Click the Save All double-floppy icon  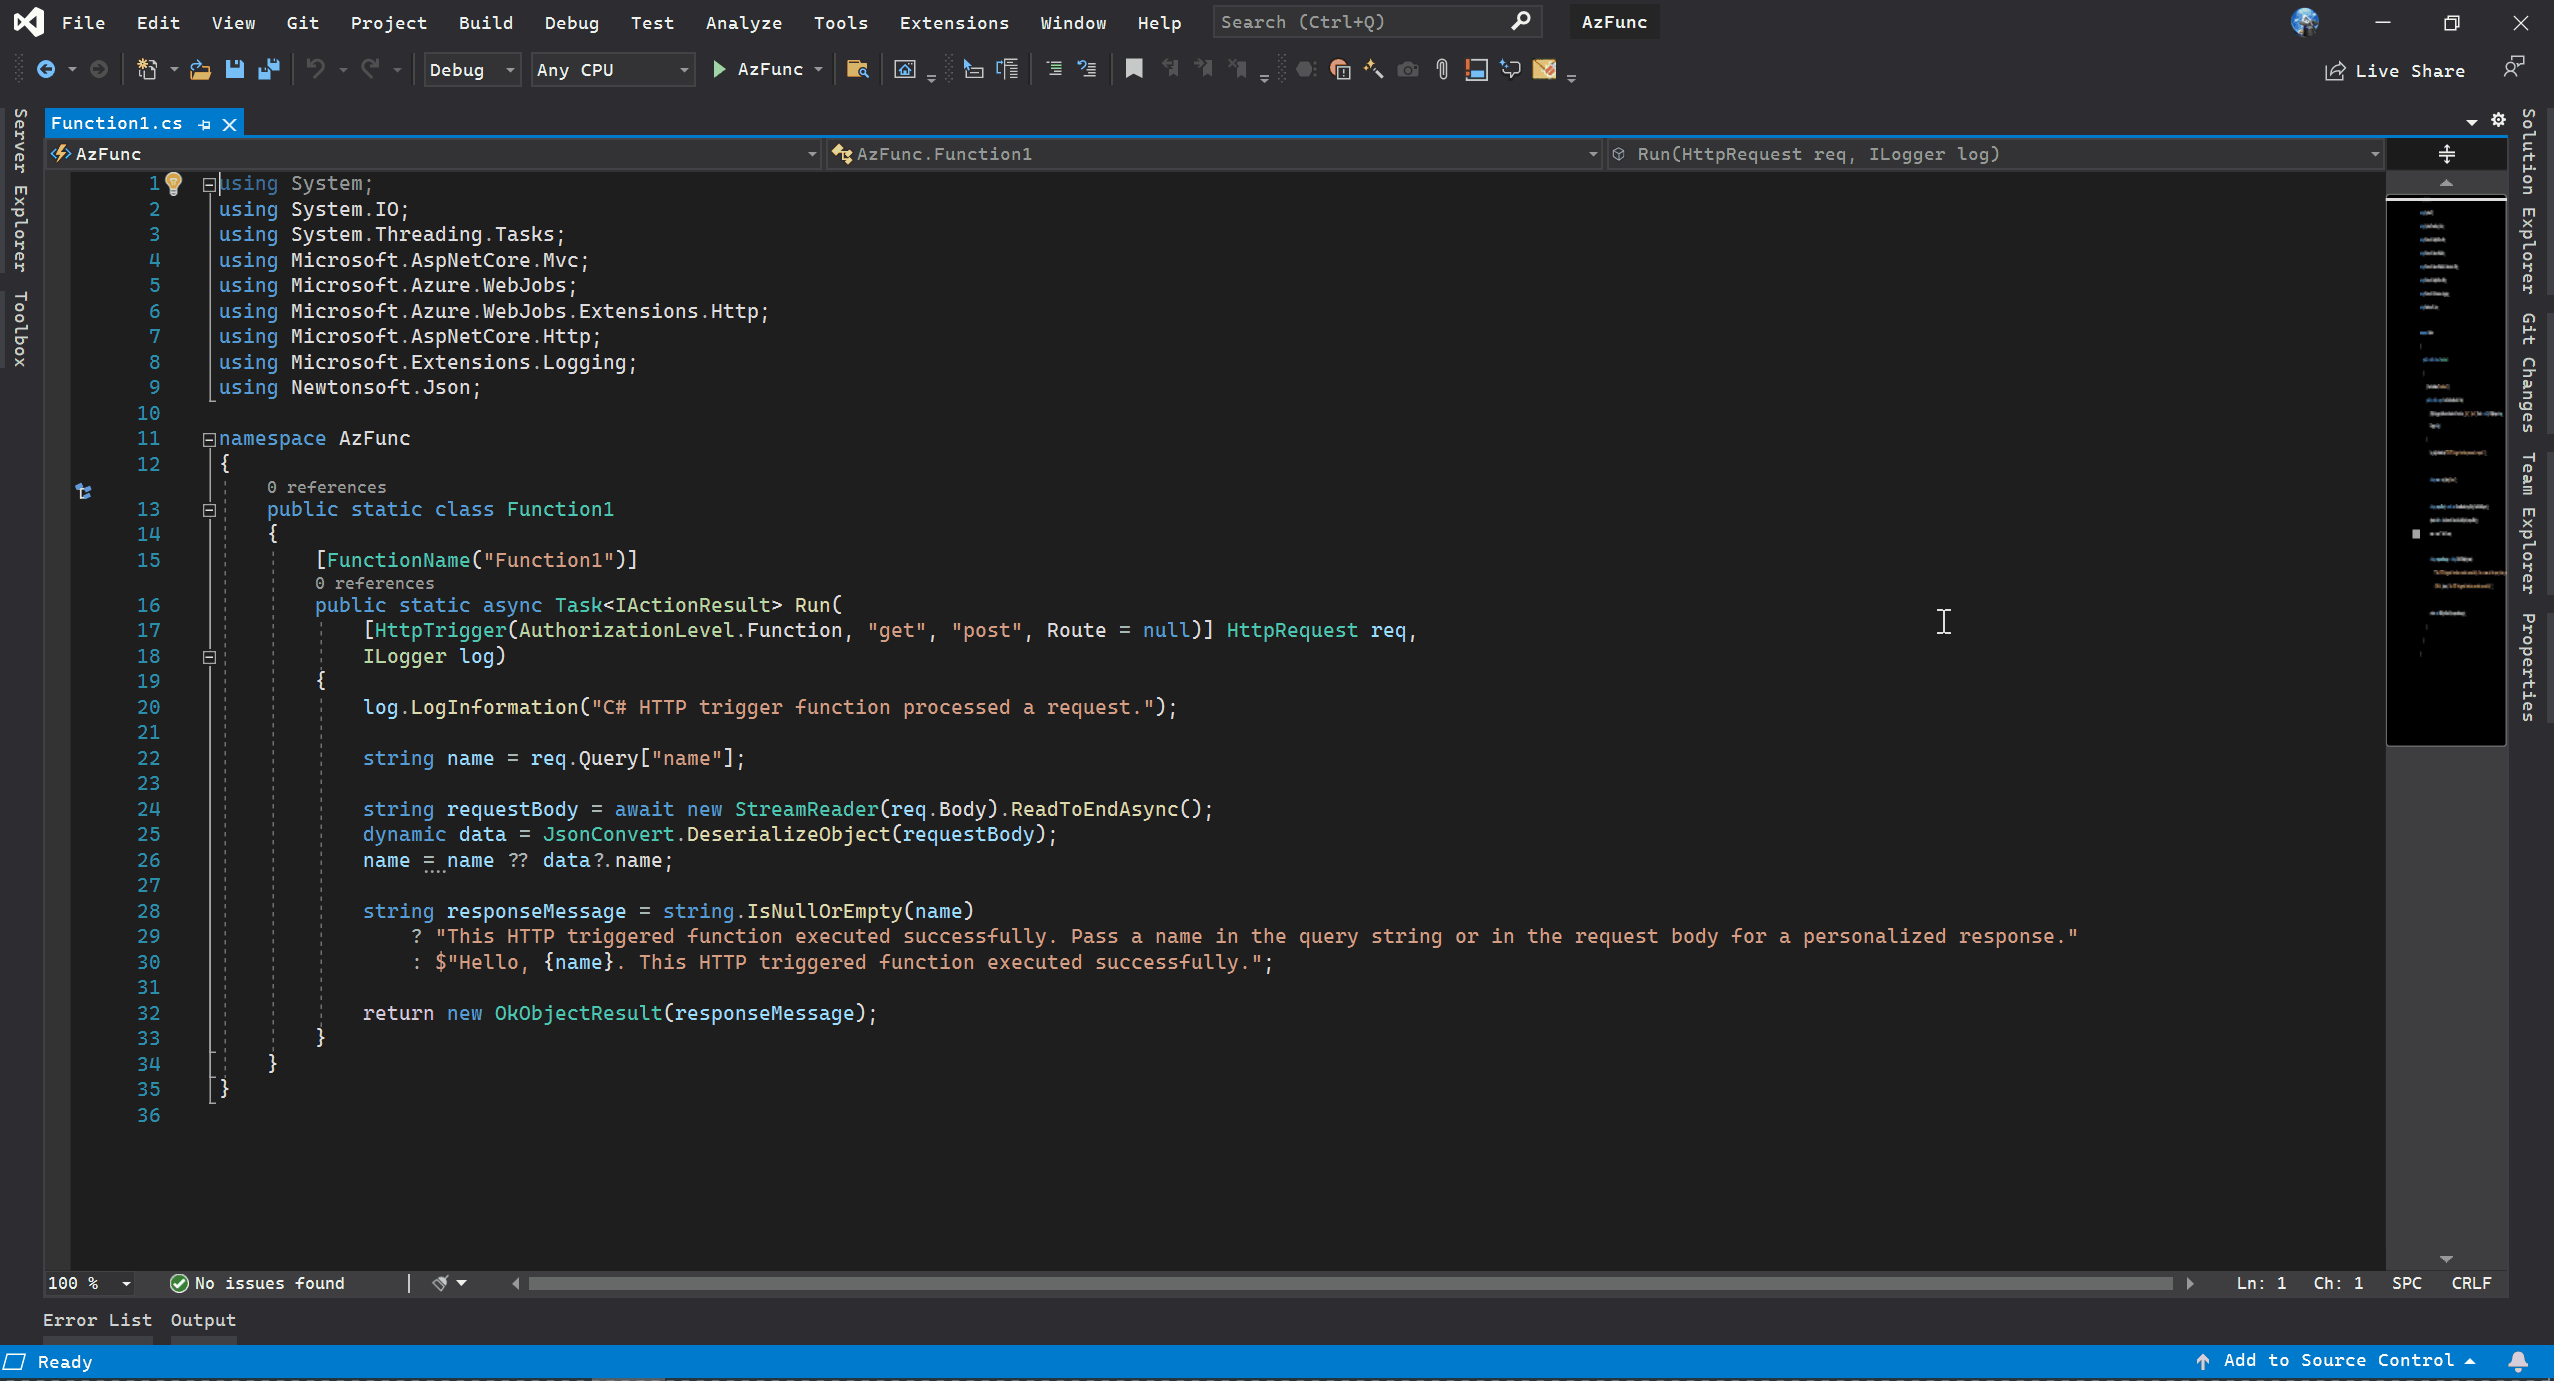click(x=268, y=69)
